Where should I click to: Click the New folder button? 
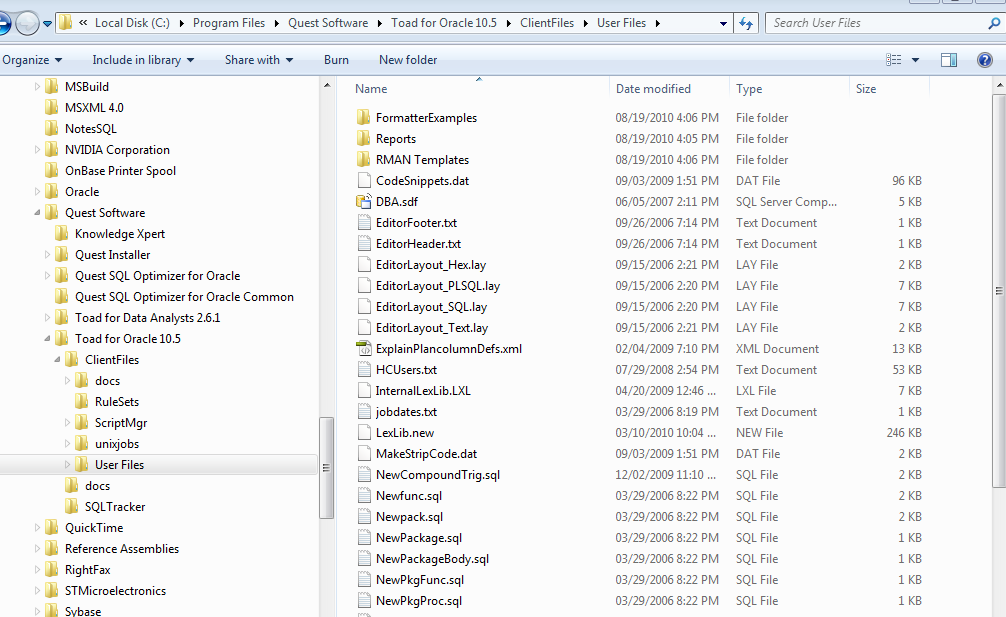(x=408, y=60)
